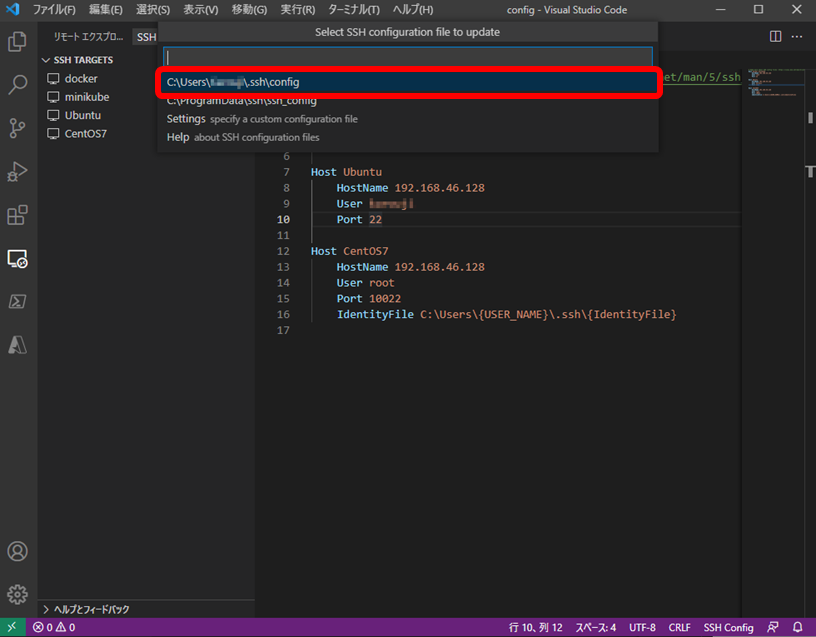Image resolution: width=816 pixels, height=637 pixels.
Task: Open the ターミナル(T) menu
Action: coord(353,10)
